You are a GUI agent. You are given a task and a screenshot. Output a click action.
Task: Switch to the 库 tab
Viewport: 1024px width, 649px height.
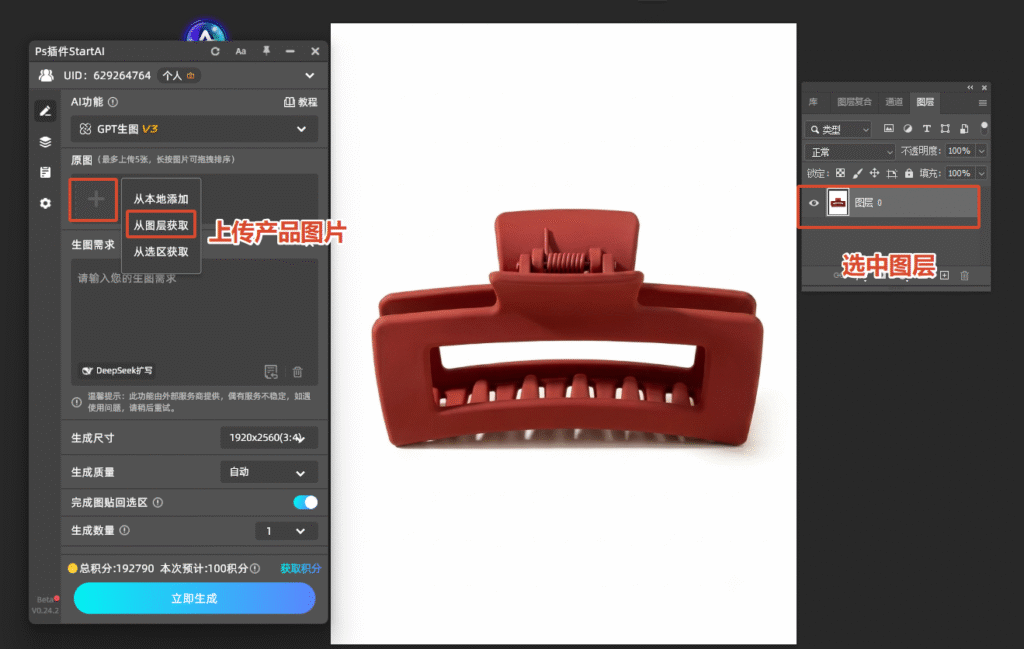click(813, 102)
